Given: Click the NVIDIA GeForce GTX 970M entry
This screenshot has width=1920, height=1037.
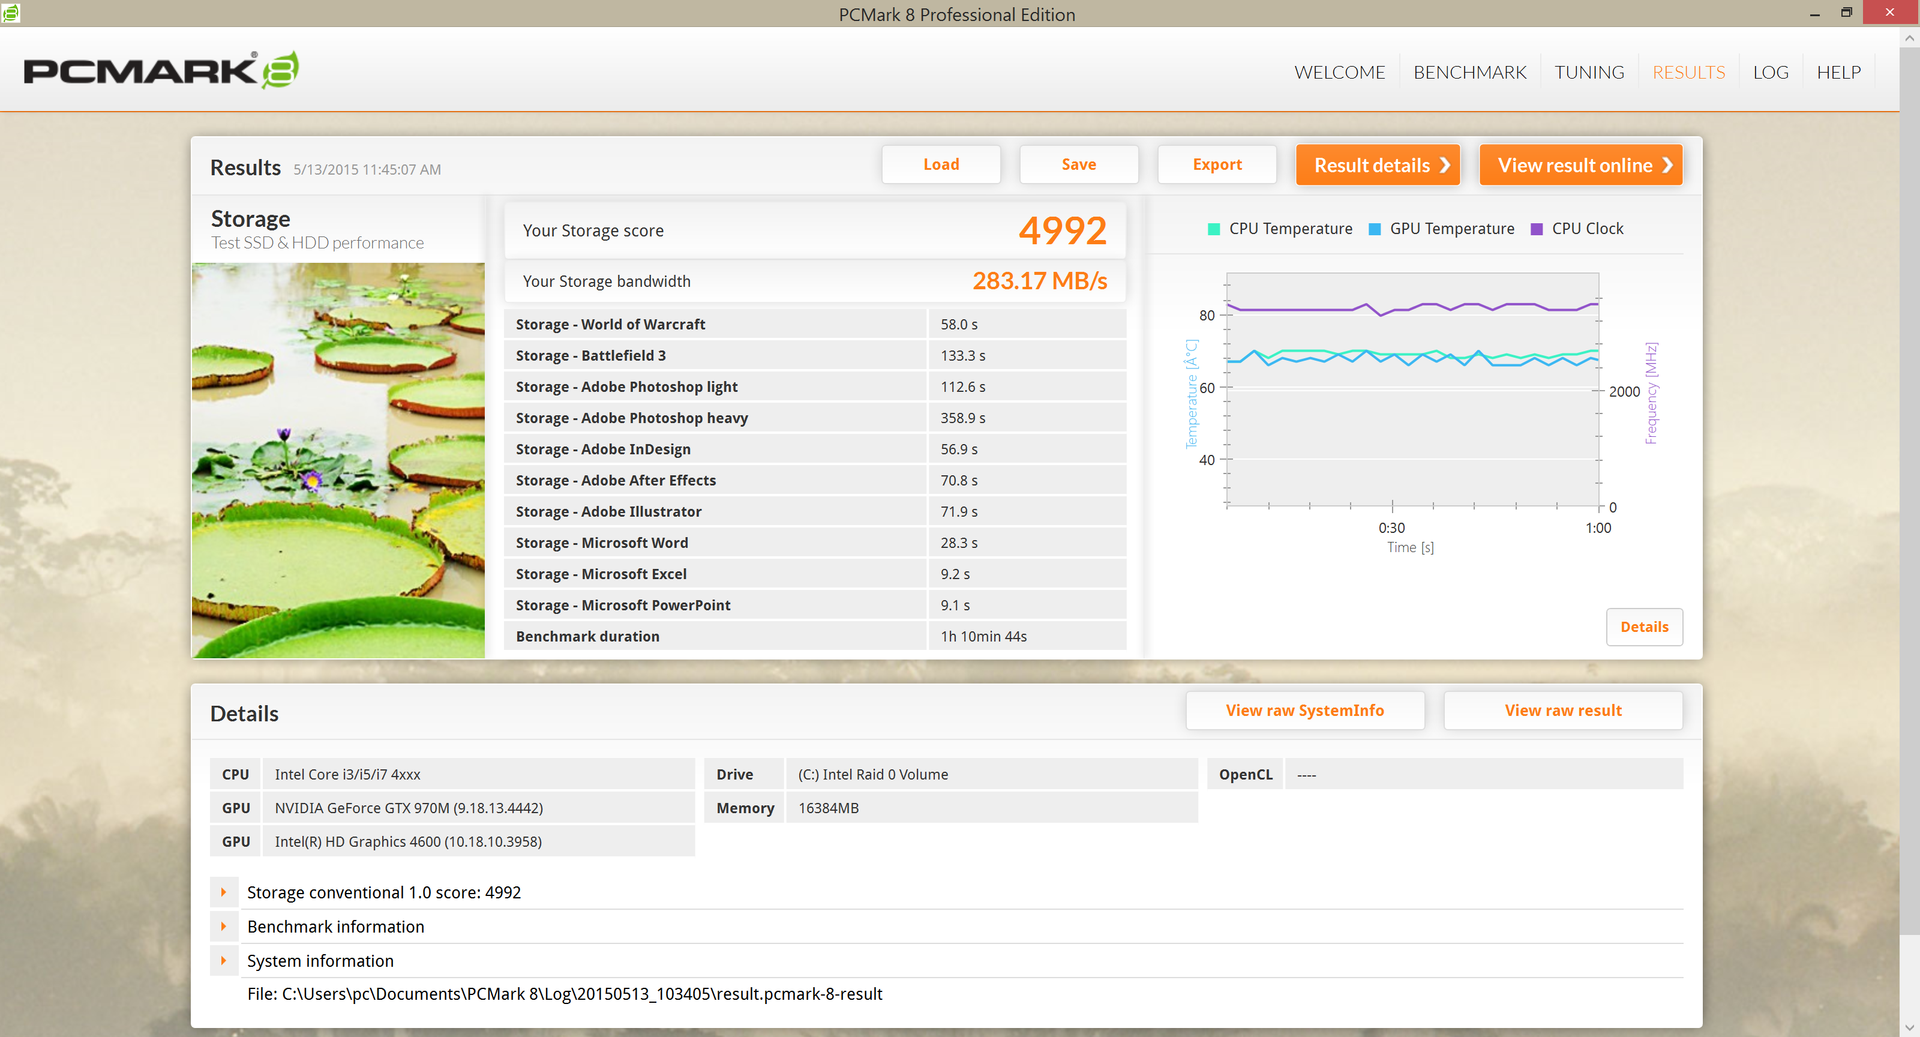Looking at the screenshot, I should coord(478,808).
